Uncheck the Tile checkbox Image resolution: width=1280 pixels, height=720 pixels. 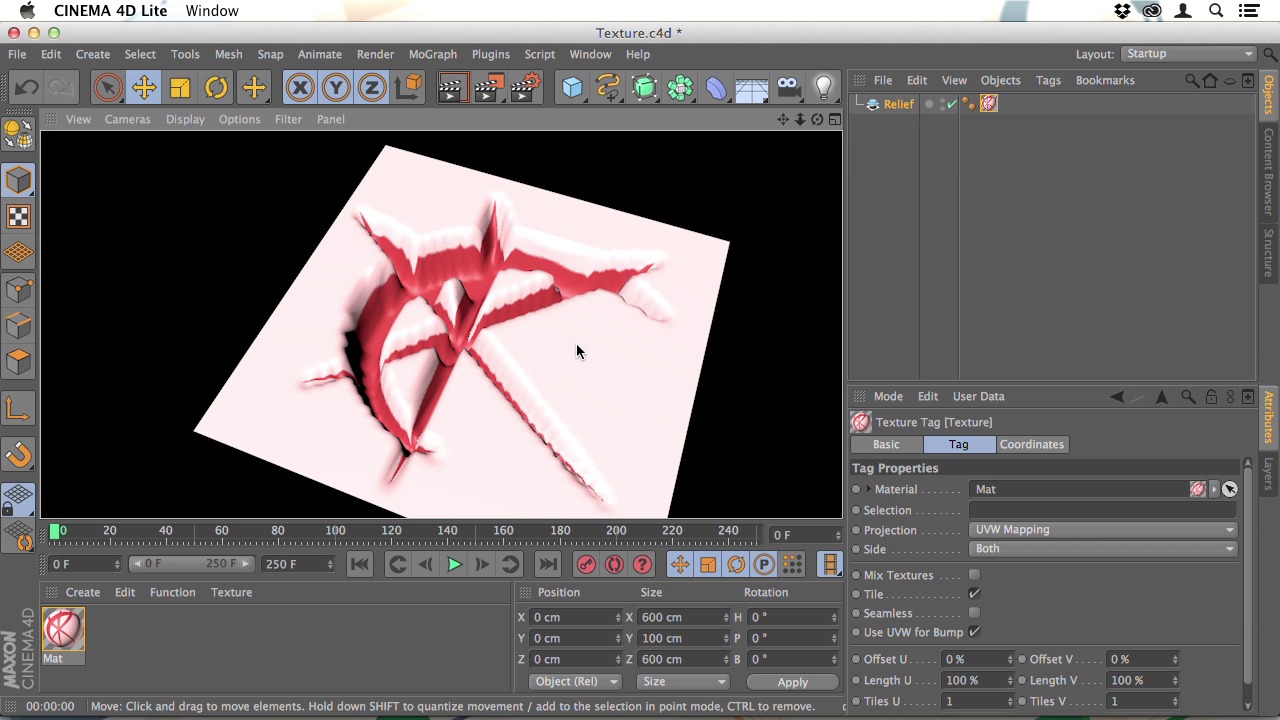coord(974,594)
